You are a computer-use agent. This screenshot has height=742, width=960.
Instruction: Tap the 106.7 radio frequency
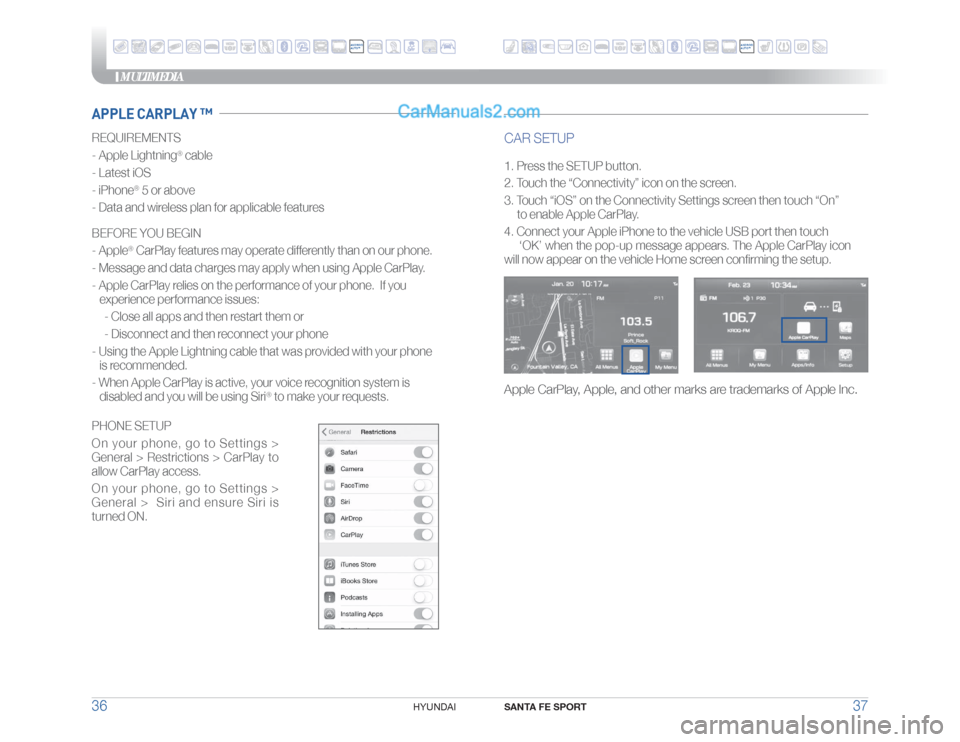(x=739, y=317)
